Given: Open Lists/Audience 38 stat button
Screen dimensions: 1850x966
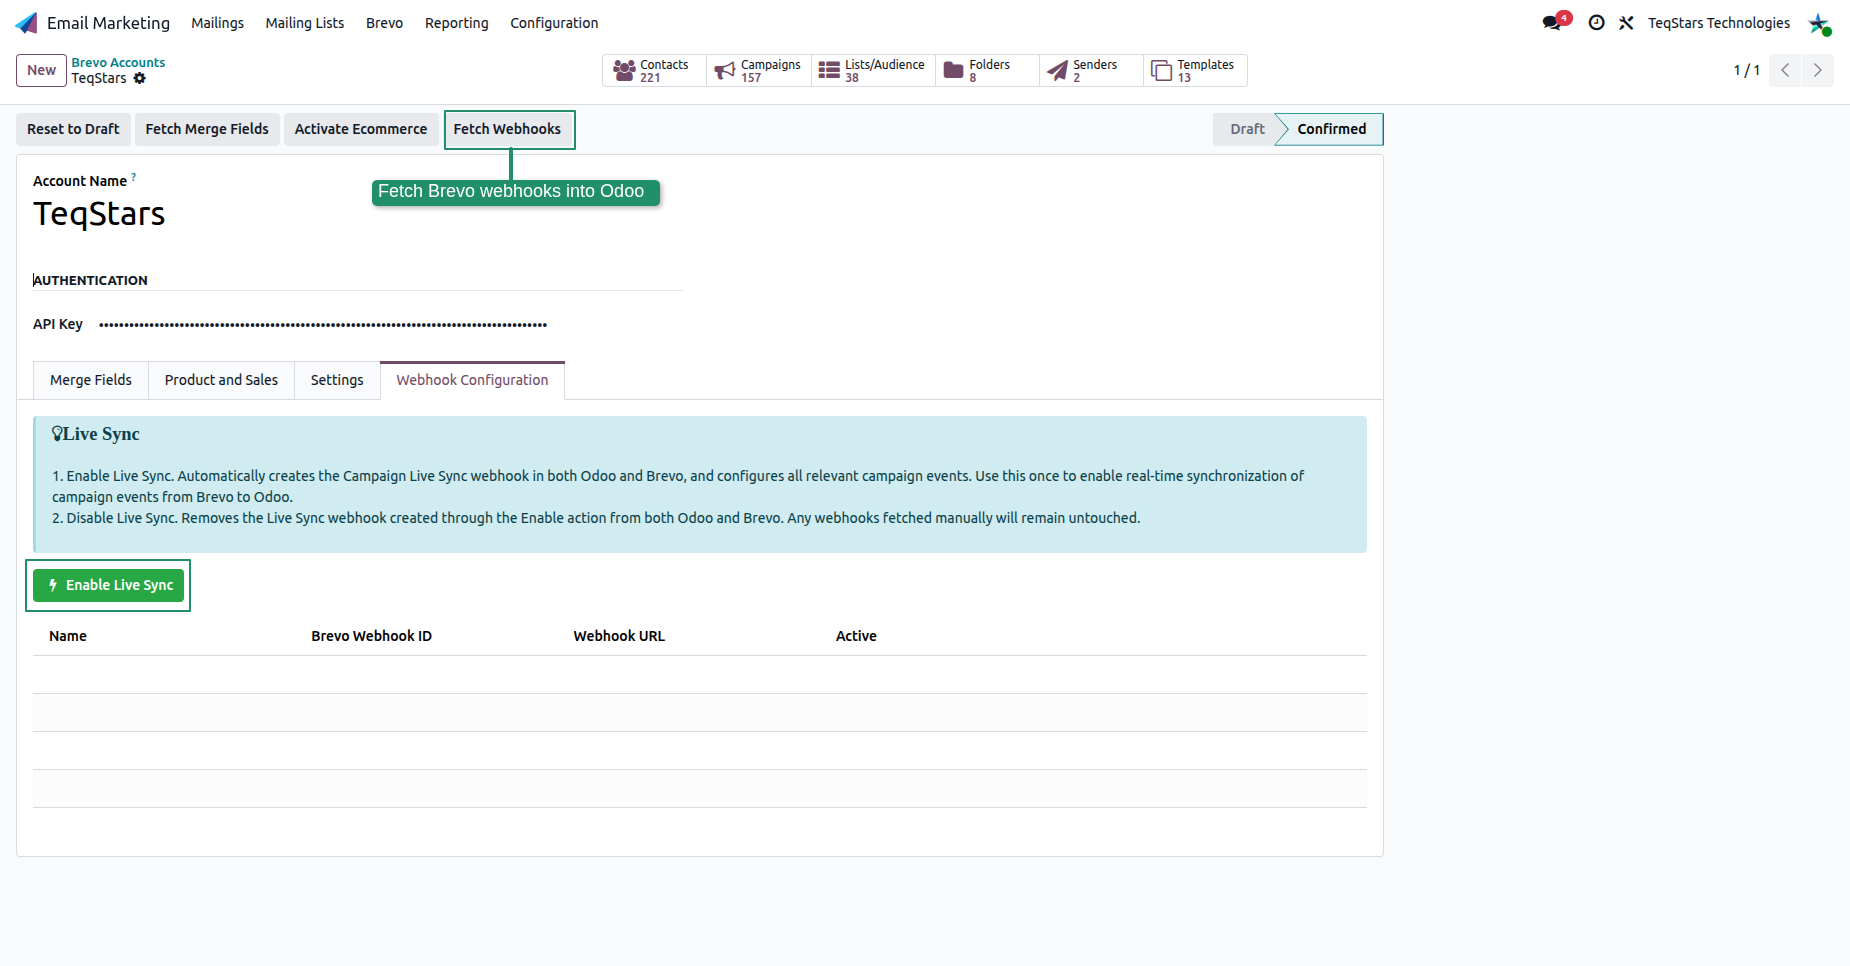Looking at the screenshot, I should pyautogui.click(x=873, y=70).
